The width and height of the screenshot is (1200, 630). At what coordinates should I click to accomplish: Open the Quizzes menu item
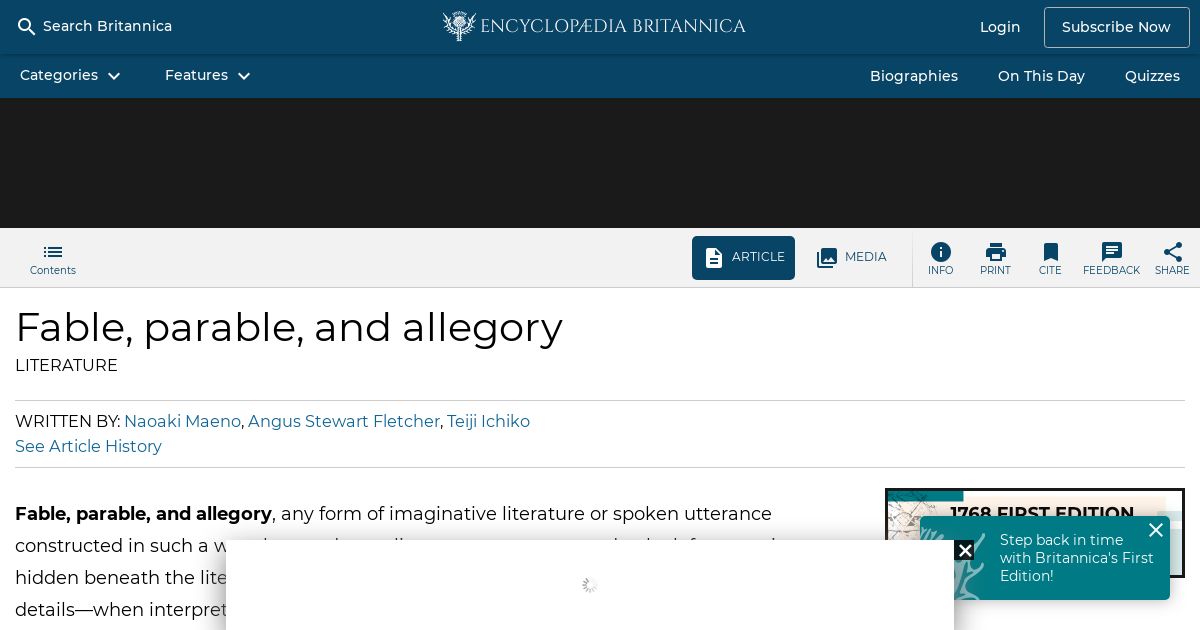(x=1152, y=76)
